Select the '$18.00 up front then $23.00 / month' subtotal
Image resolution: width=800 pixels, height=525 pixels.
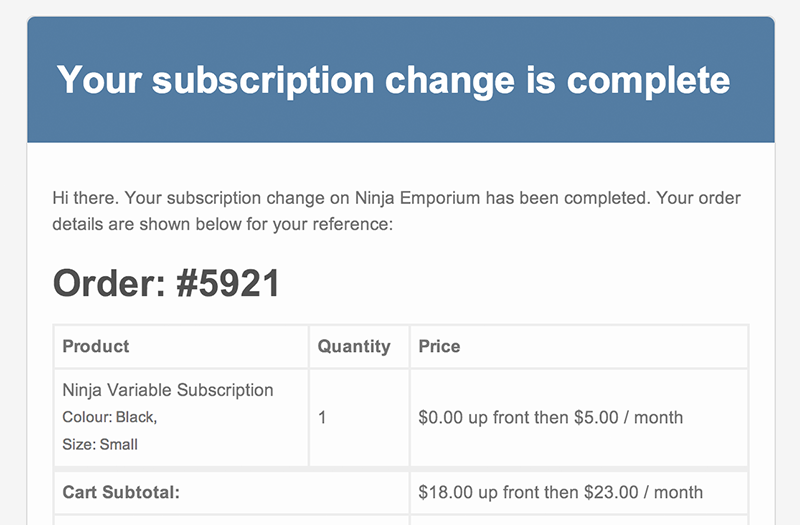pos(561,492)
